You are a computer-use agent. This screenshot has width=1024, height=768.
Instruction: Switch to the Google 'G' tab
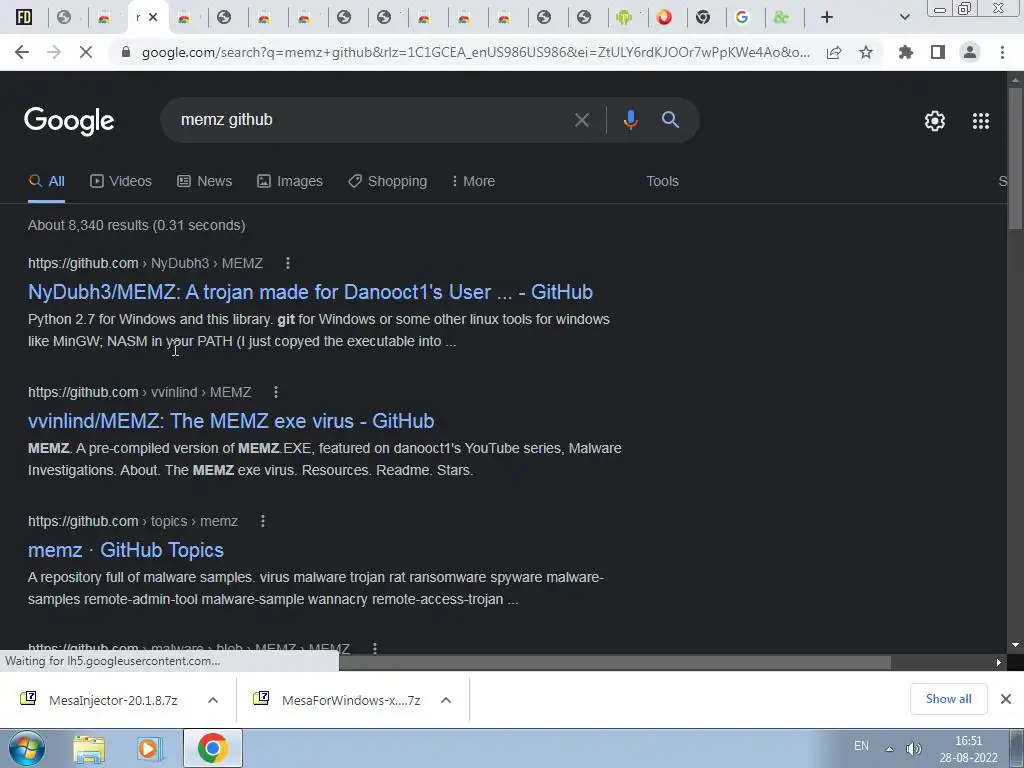742,18
